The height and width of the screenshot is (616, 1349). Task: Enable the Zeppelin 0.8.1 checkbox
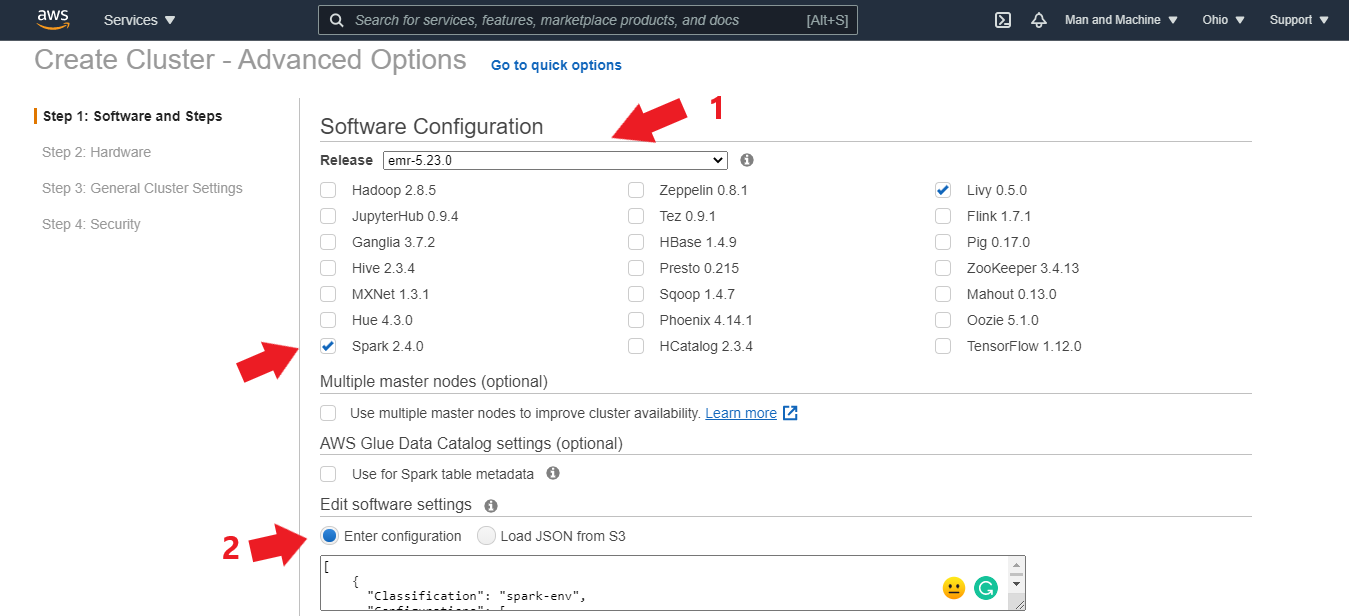[x=636, y=190]
